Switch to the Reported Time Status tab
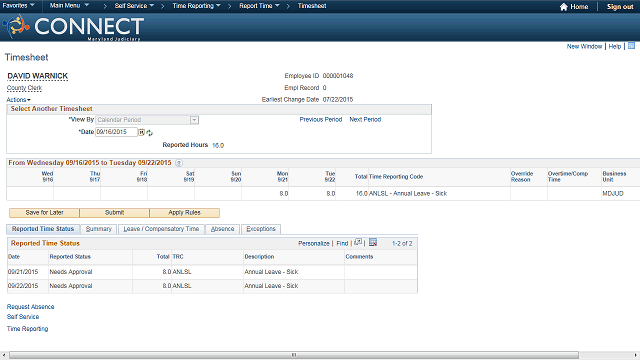The height and width of the screenshot is (360, 640). tap(43, 229)
